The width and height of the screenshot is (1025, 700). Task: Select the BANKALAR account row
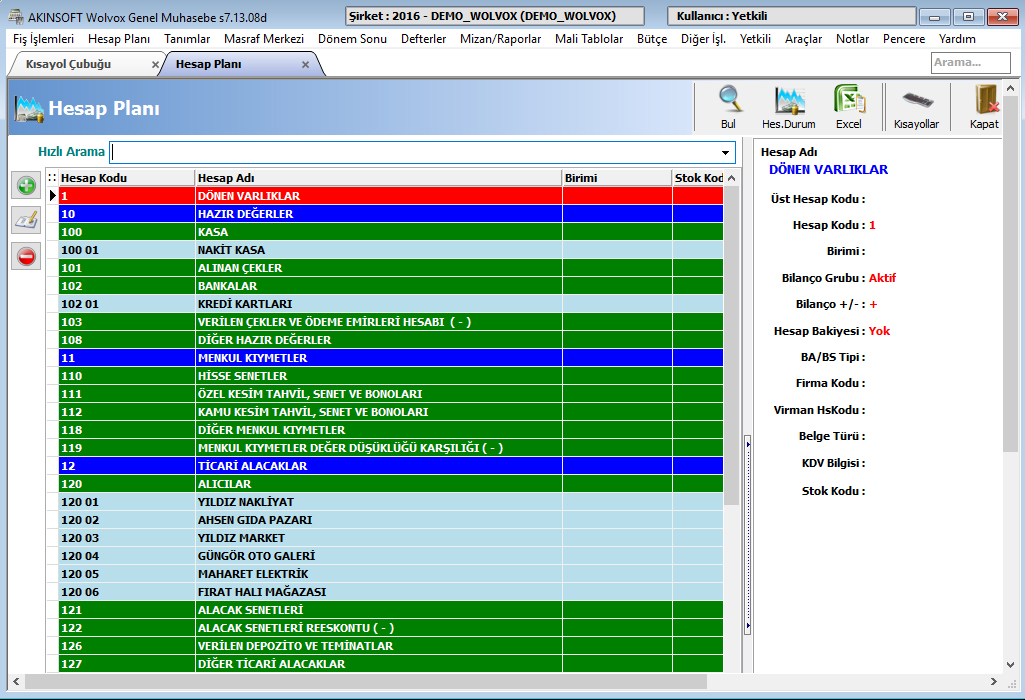[391, 286]
